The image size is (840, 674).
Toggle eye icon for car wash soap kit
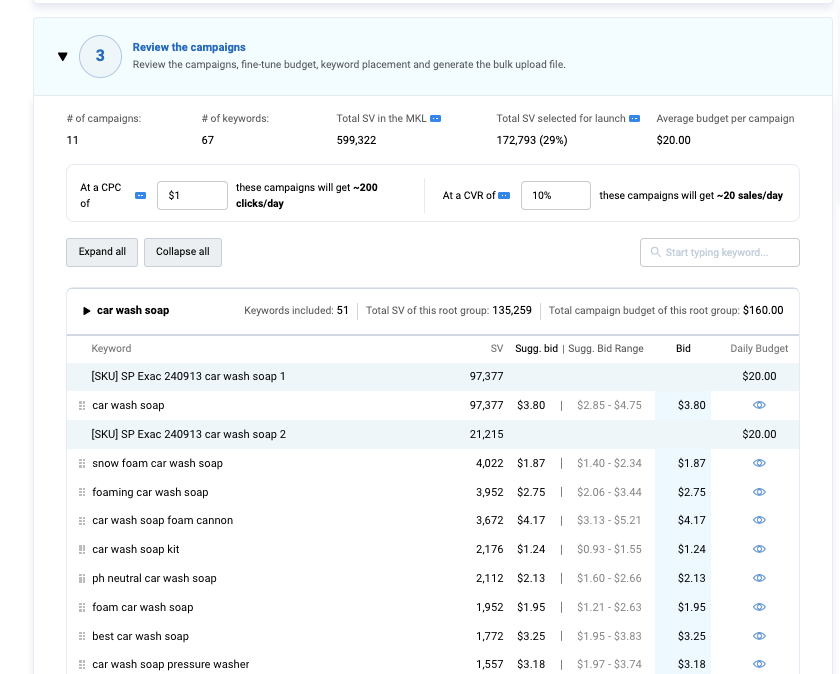(759, 549)
